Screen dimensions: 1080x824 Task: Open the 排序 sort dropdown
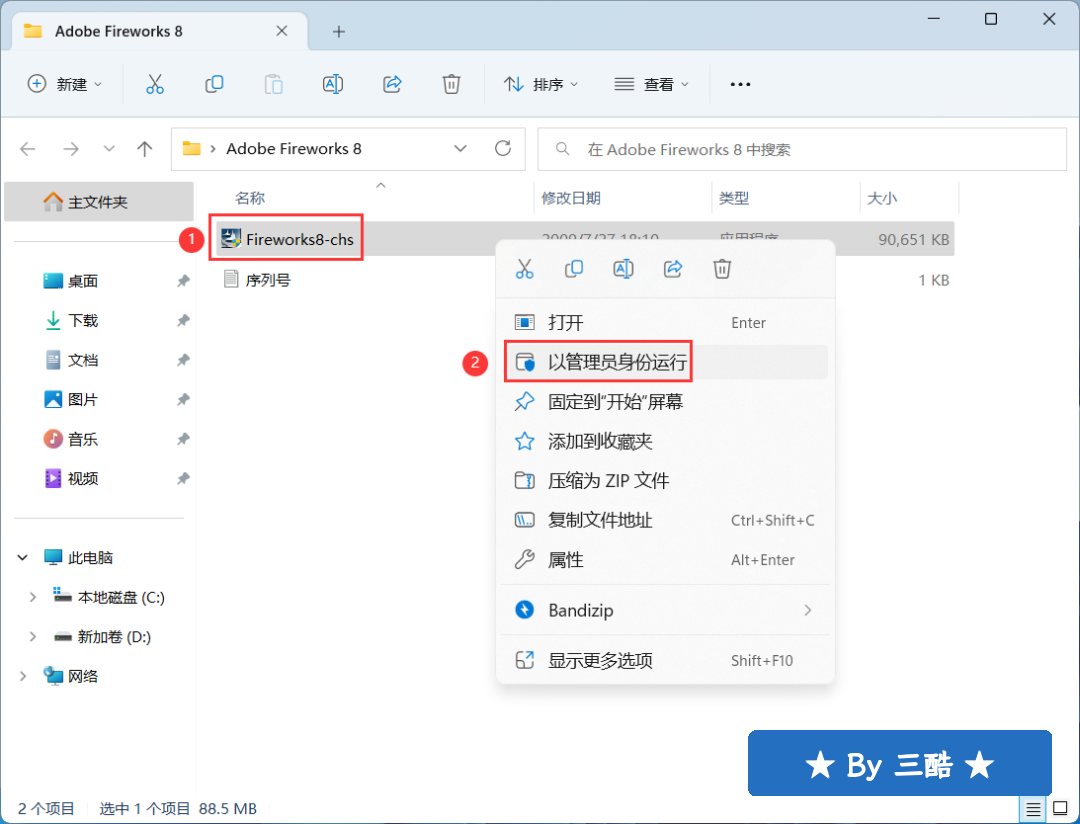pos(541,84)
